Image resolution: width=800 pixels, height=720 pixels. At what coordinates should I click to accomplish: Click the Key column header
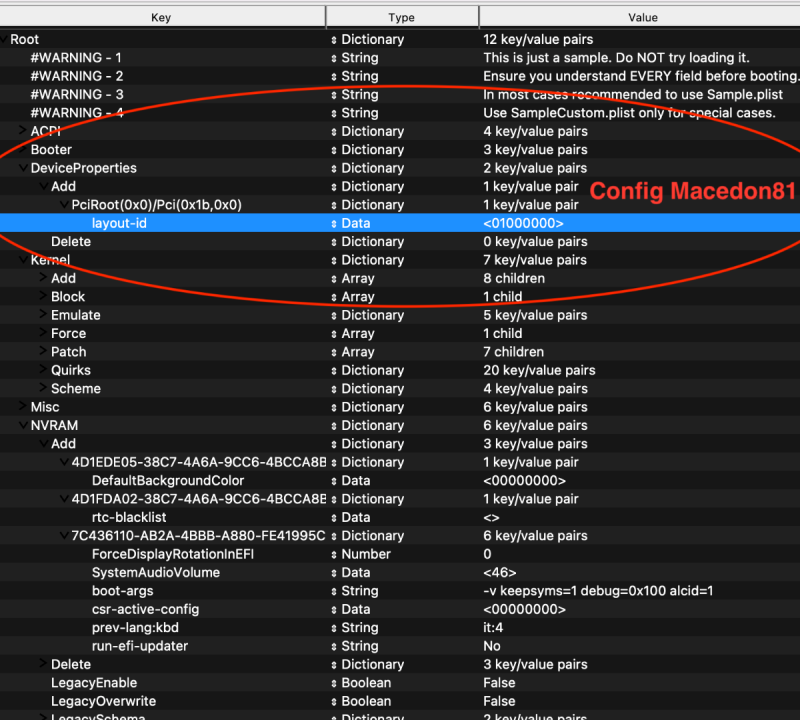pos(160,17)
